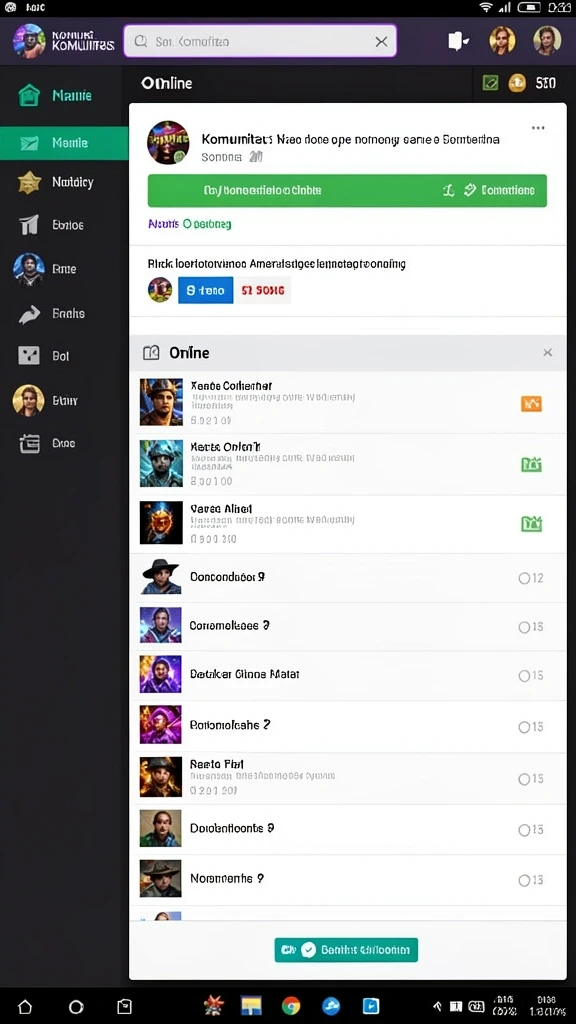576x1024 pixels.
Task: Open the gold star sidebar icon
Action: pos(29,183)
